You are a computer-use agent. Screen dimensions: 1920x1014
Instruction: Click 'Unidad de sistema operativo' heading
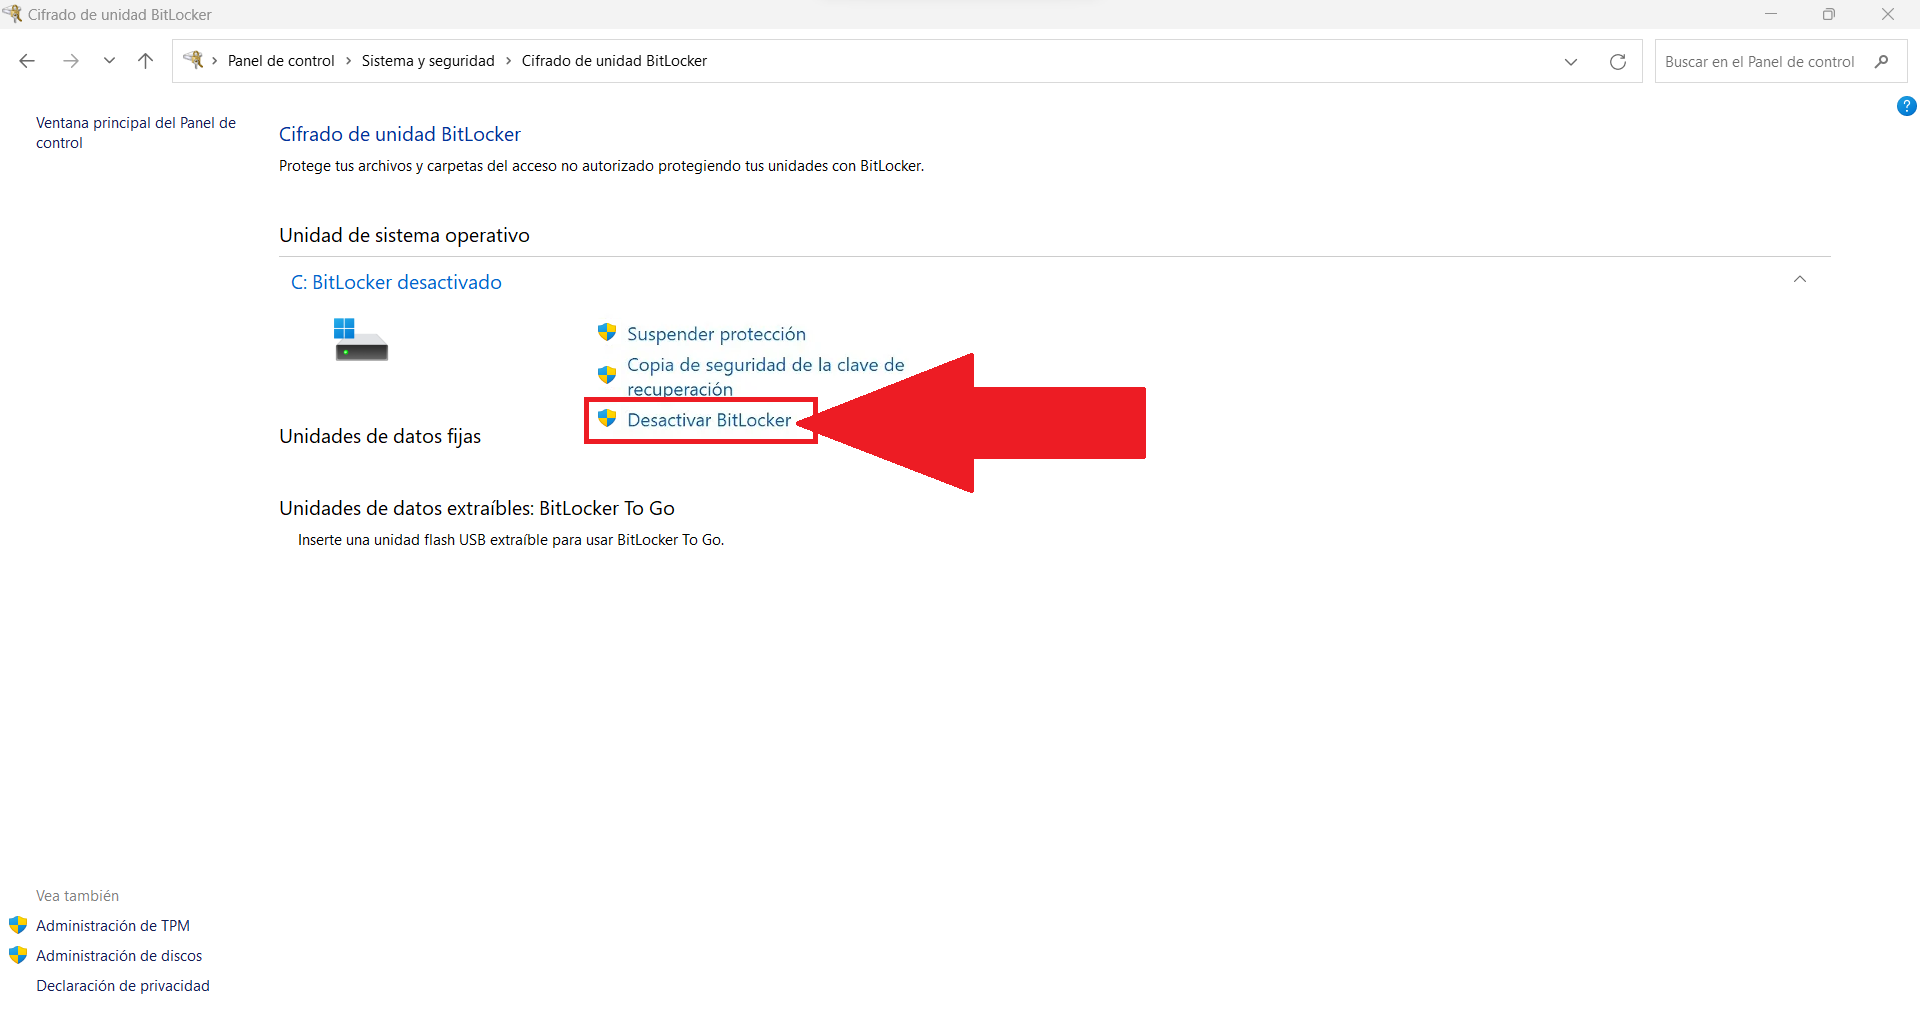point(404,235)
